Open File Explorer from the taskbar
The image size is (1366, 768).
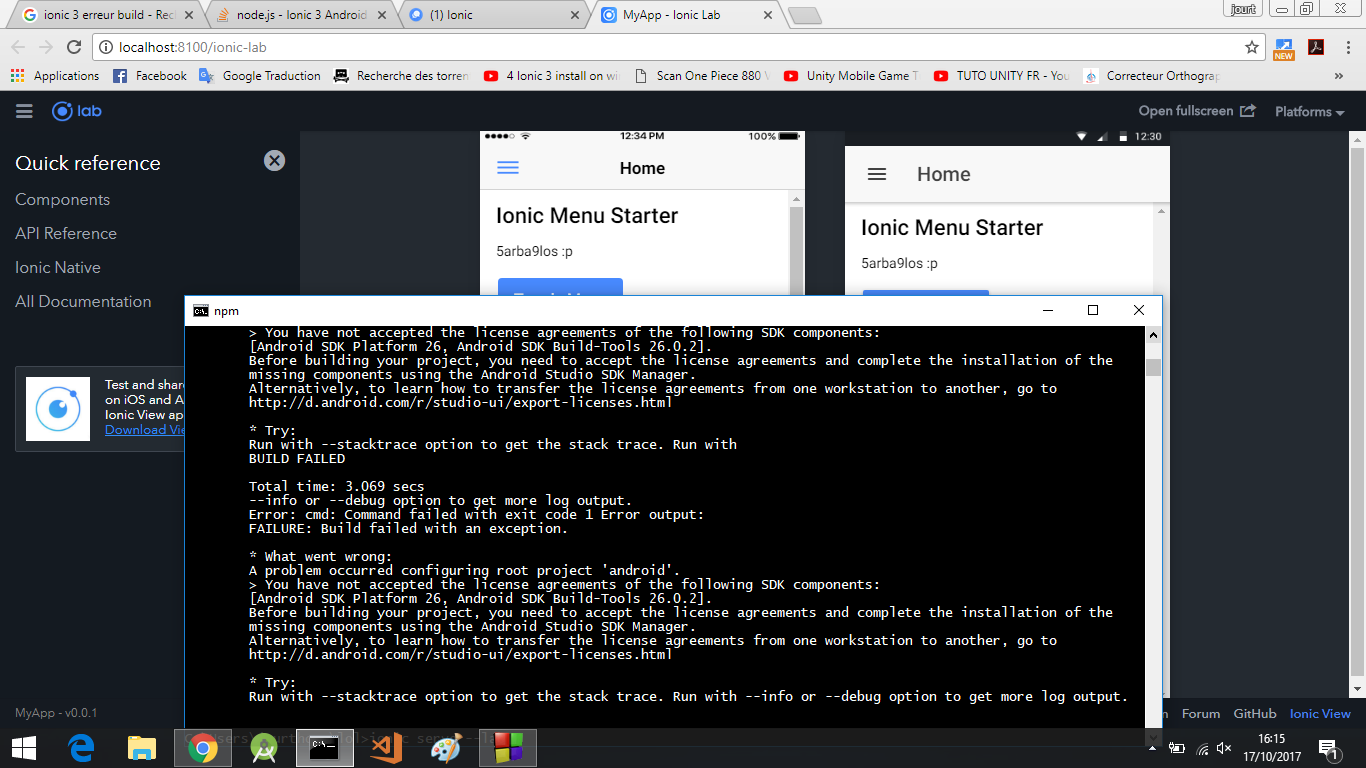142,747
